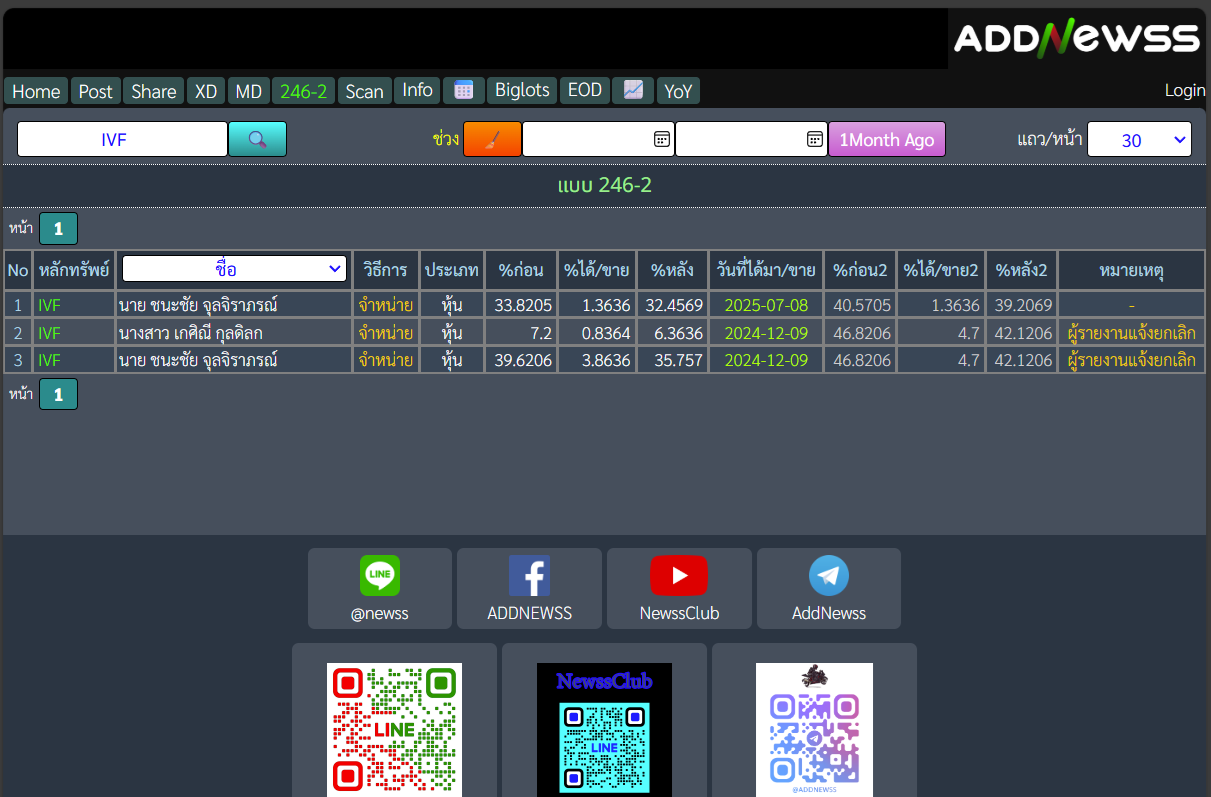Click the ADDNEWSS logo
1211x797 pixels.
[1076, 38]
